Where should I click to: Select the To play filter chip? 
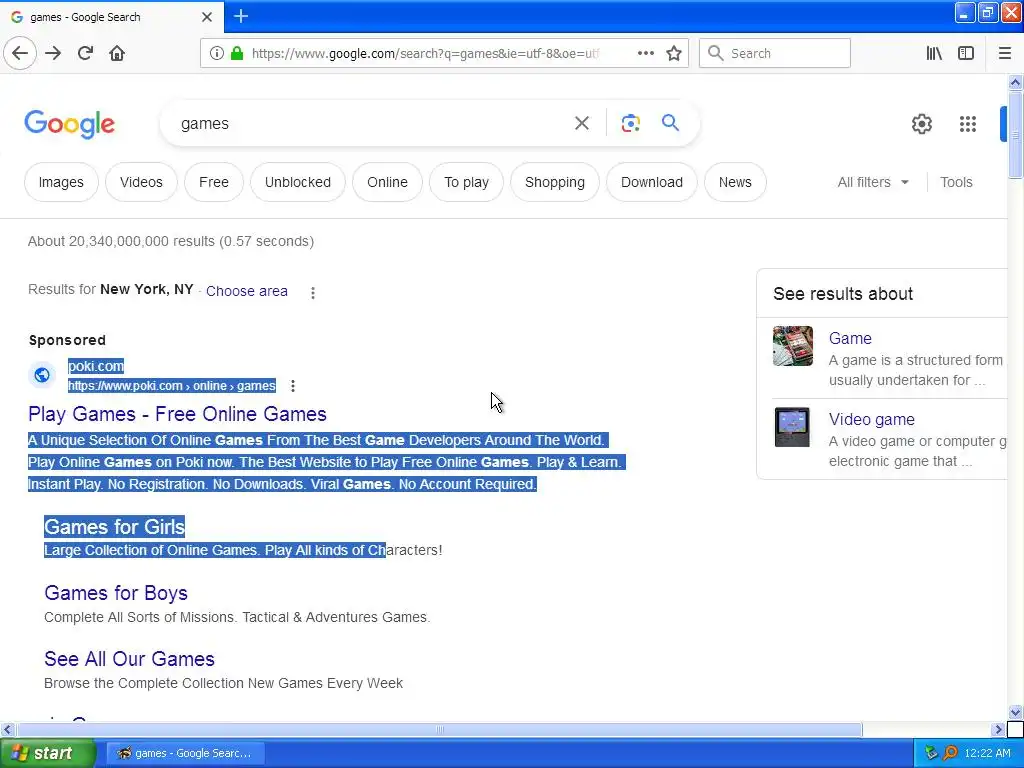466,182
